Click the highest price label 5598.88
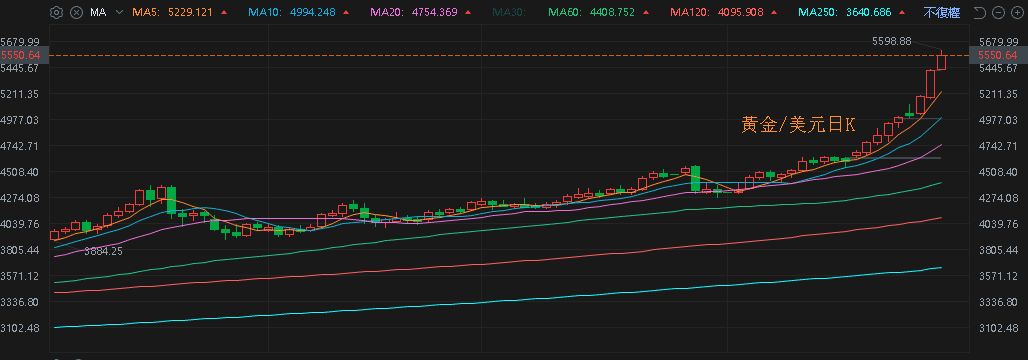The height and width of the screenshot is (360, 1028). pos(892,41)
